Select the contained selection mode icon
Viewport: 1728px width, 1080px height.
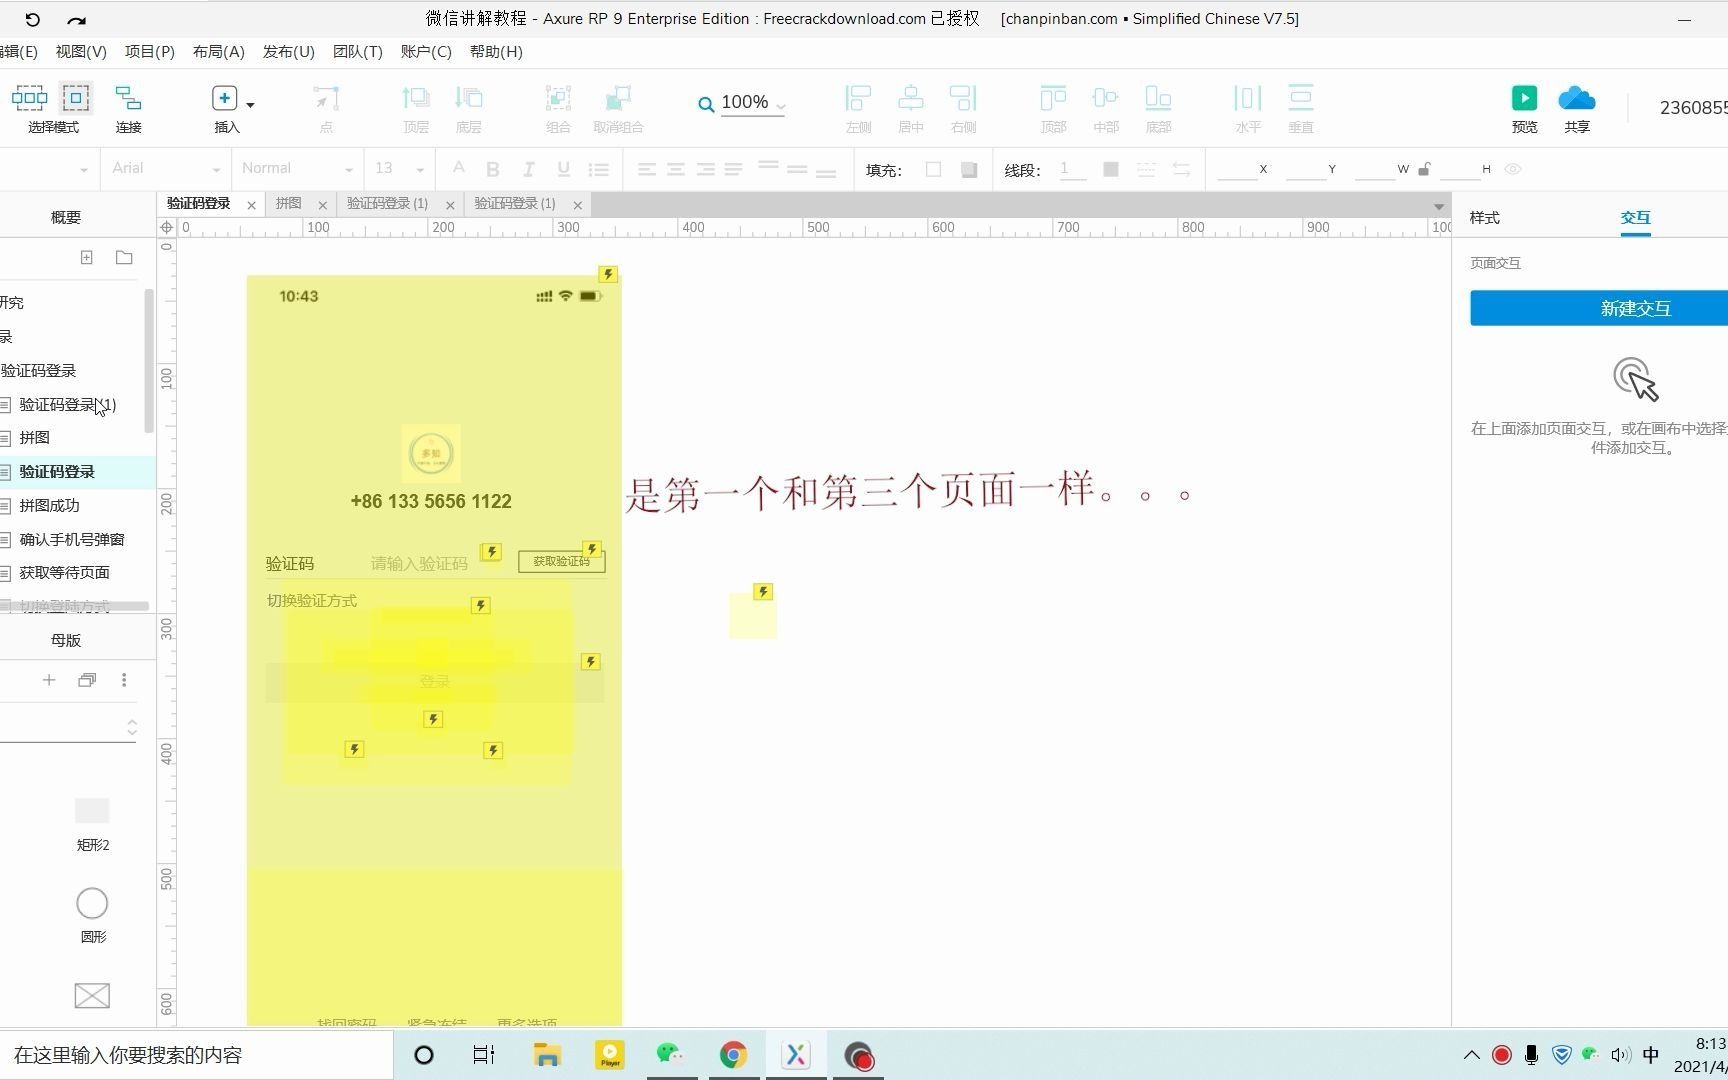[76, 97]
